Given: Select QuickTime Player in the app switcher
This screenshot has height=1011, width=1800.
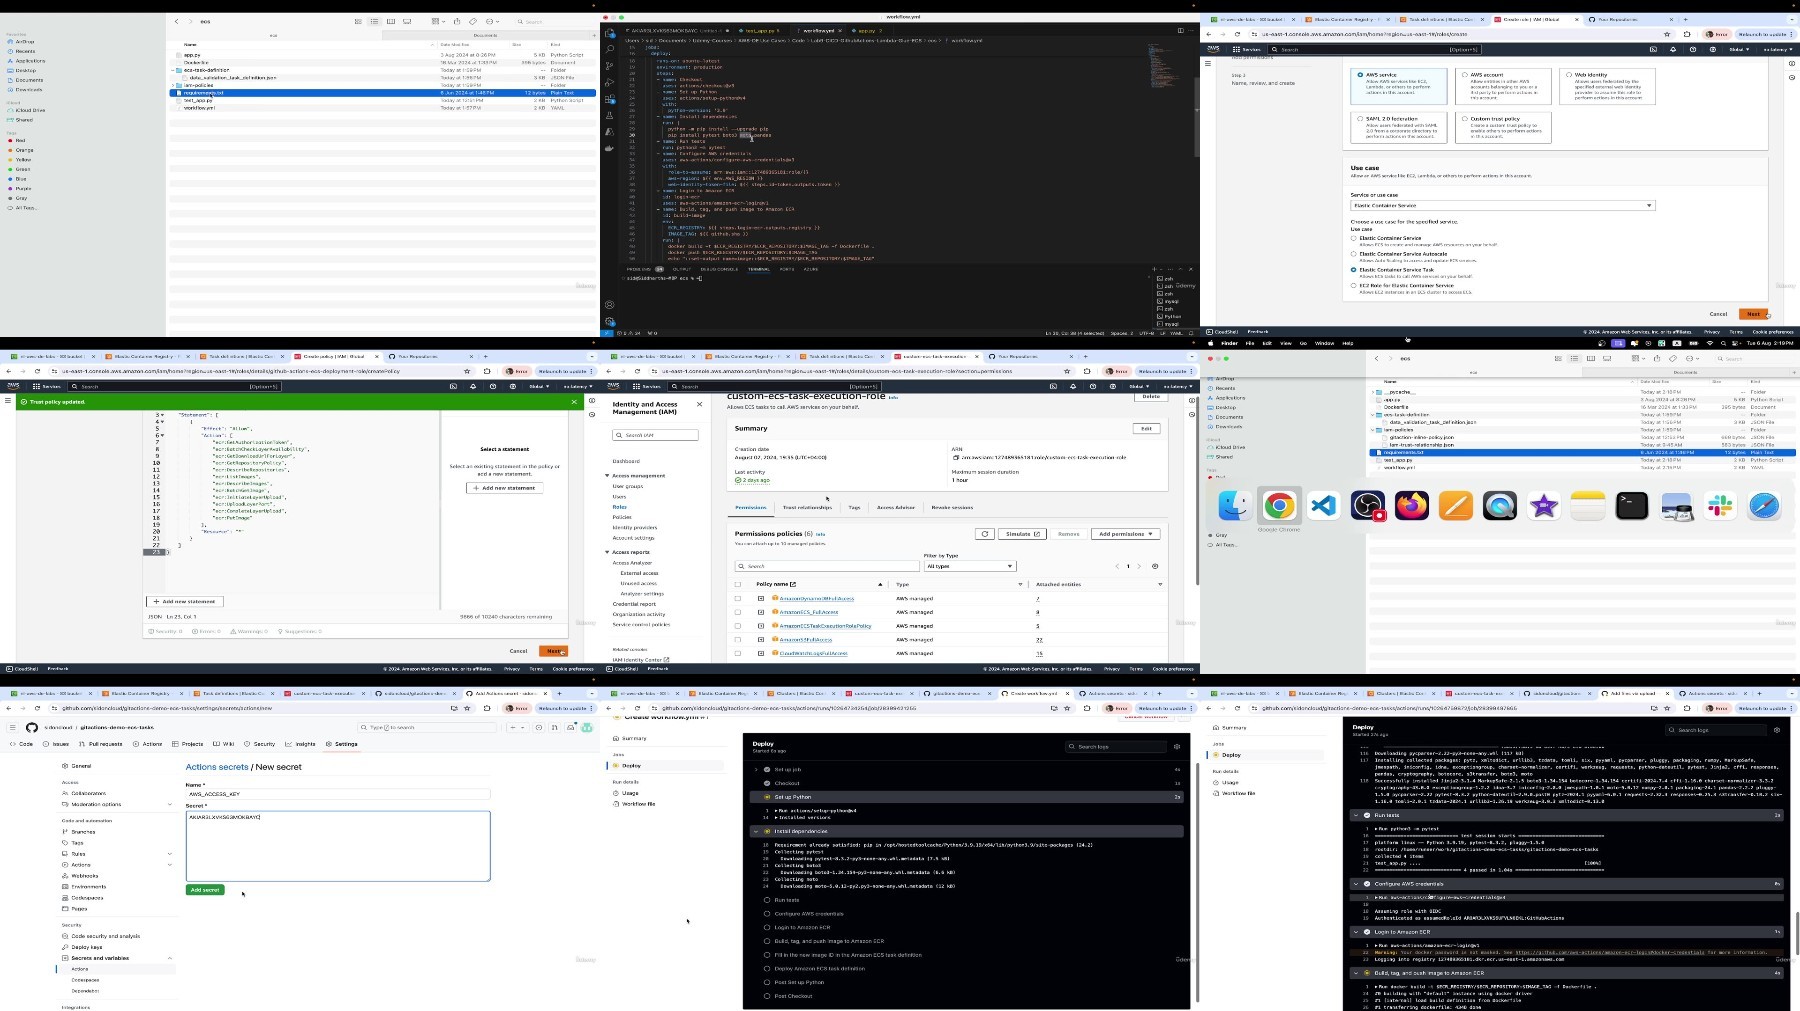Looking at the screenshot, I should [1500, 506].
